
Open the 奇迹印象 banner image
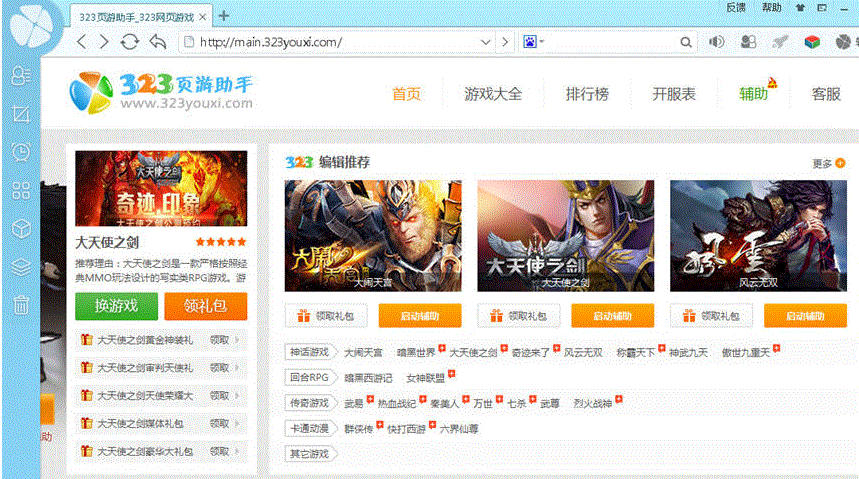pyautogui.click(x=161, y=189)
